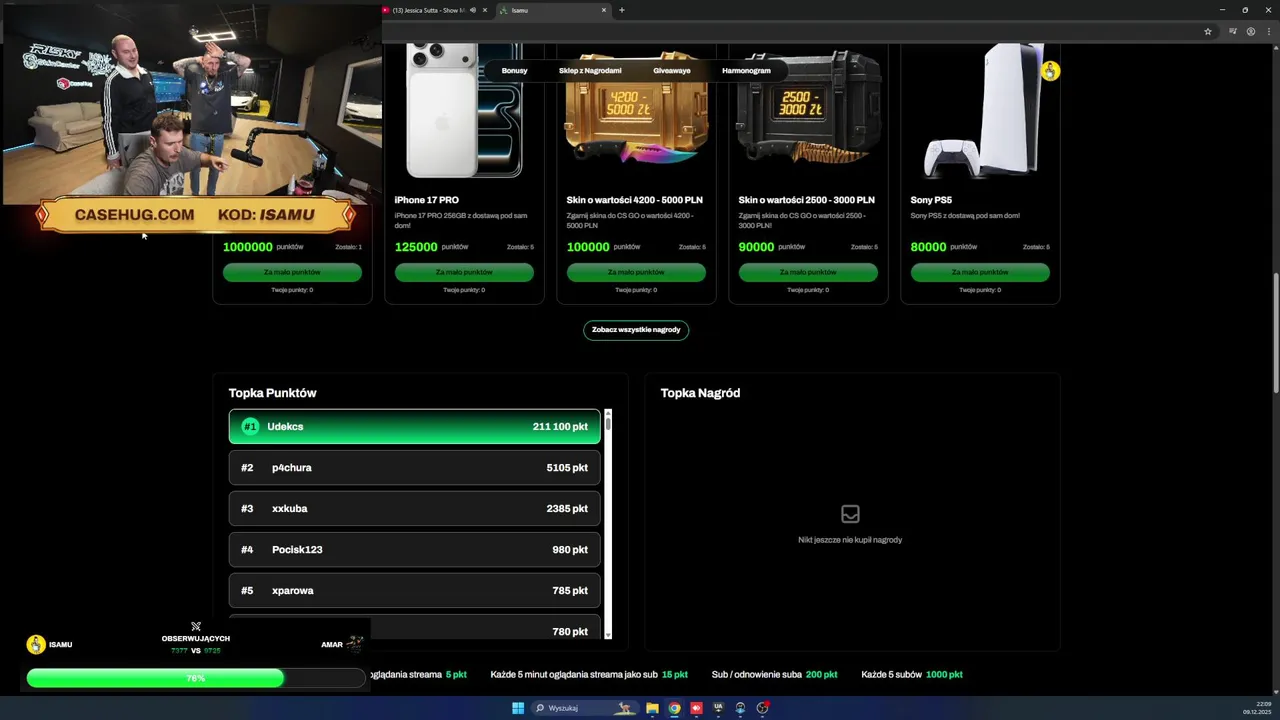
Task: Open the gold case 4200-5000 zł image
Action: tap(636, 108)
